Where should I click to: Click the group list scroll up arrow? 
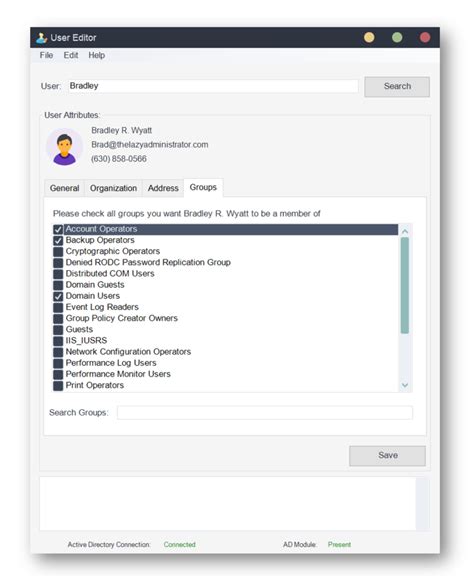coord(405,231)
